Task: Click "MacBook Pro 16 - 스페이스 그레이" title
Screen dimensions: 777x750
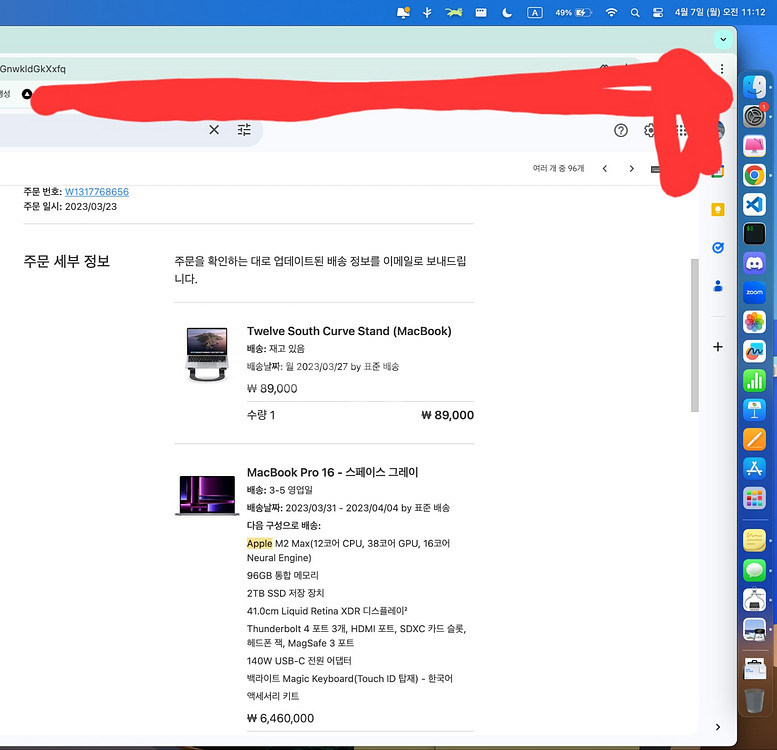Action: click(333, 472)
